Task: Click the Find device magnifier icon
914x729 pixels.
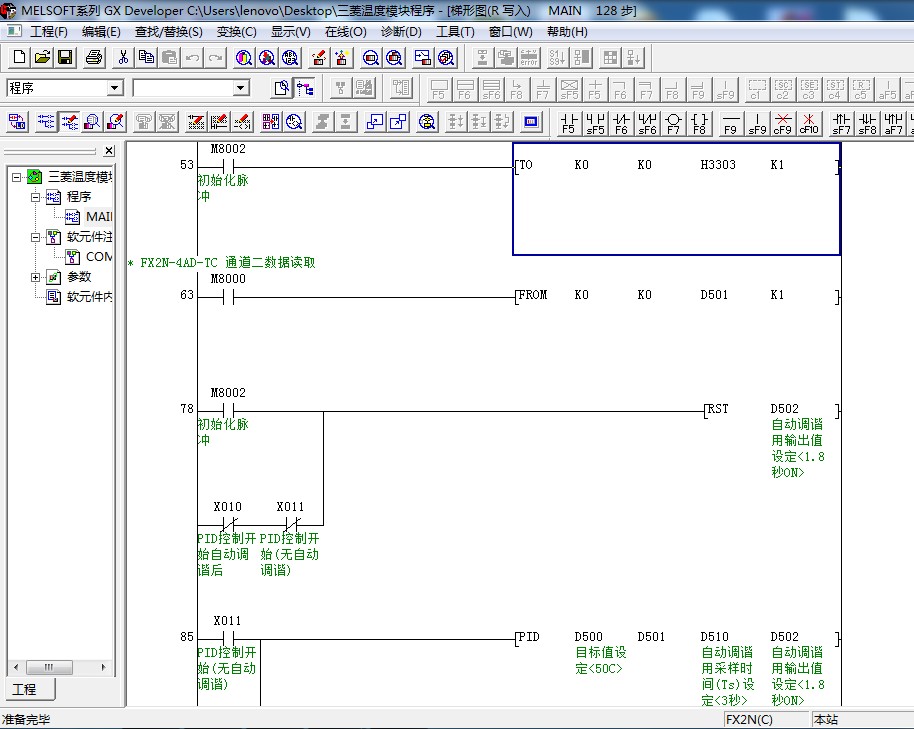Action: [244, 57]
